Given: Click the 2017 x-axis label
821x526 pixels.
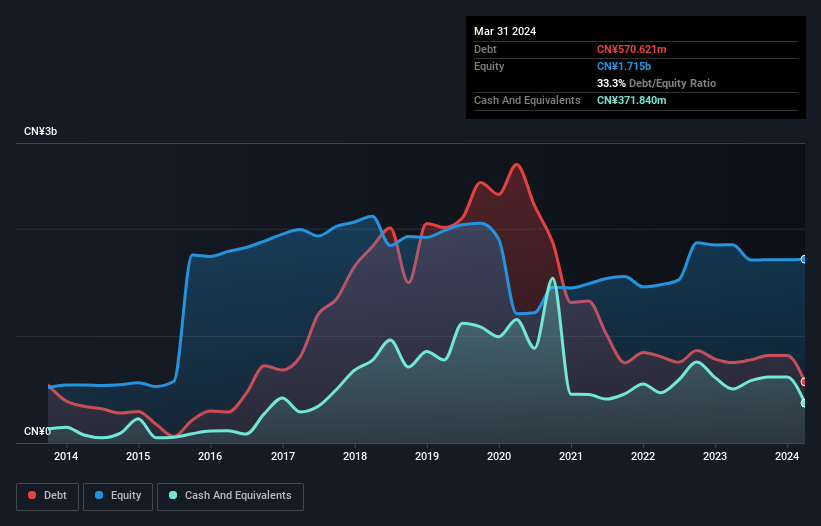Looking at the screenshot, I should [283, 456].
